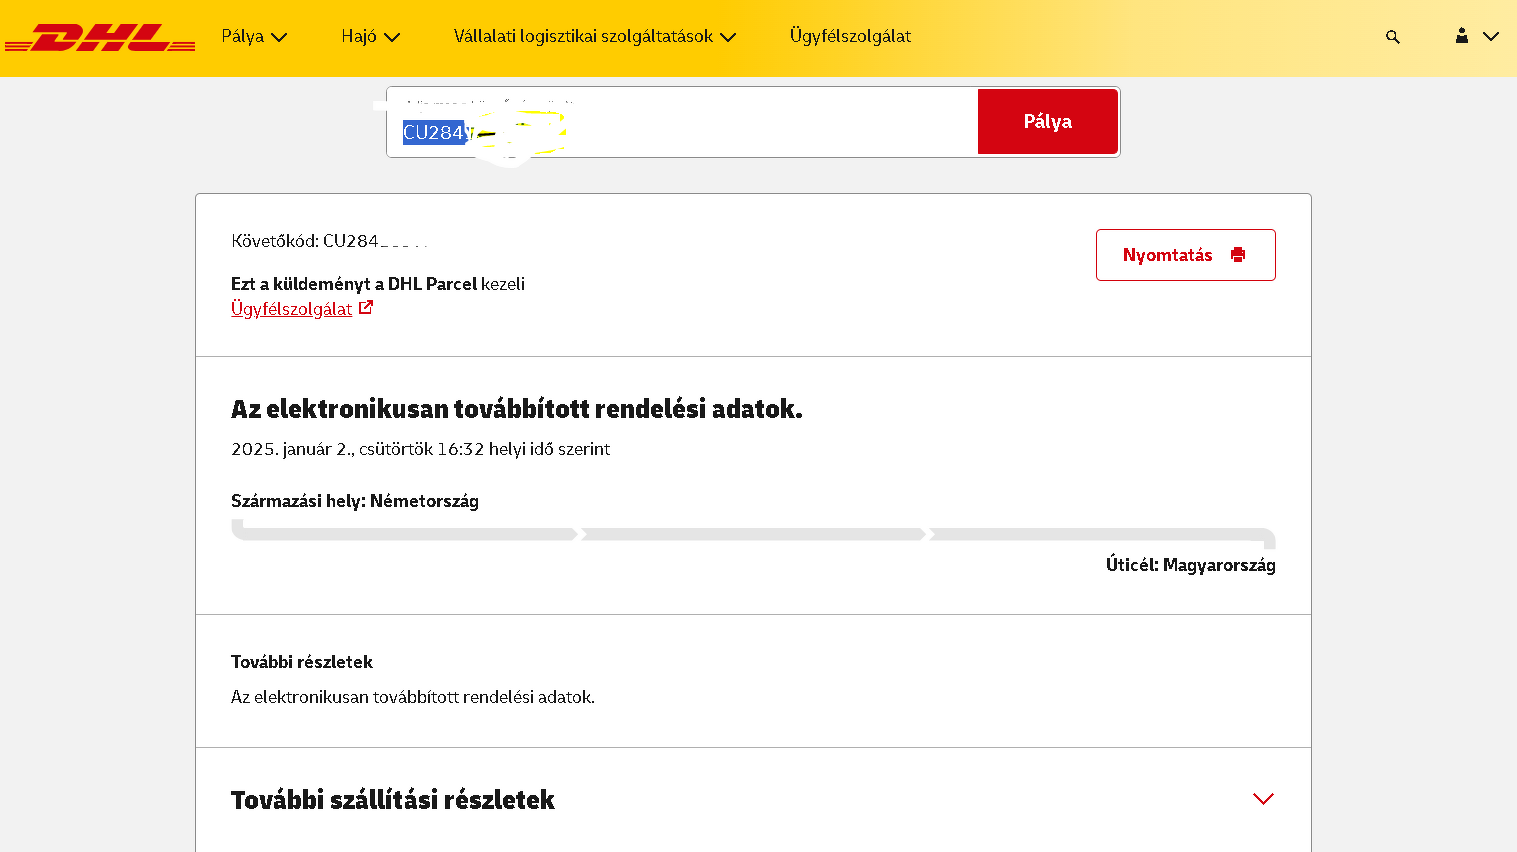Click the external link icon beside Ügyfélszolgálat

(366, 308)
